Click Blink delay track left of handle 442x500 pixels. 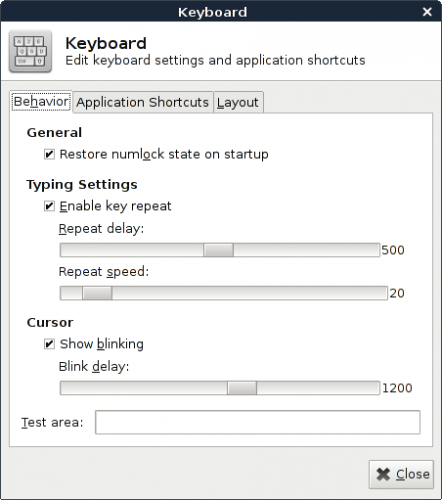[x=144, y=388]
